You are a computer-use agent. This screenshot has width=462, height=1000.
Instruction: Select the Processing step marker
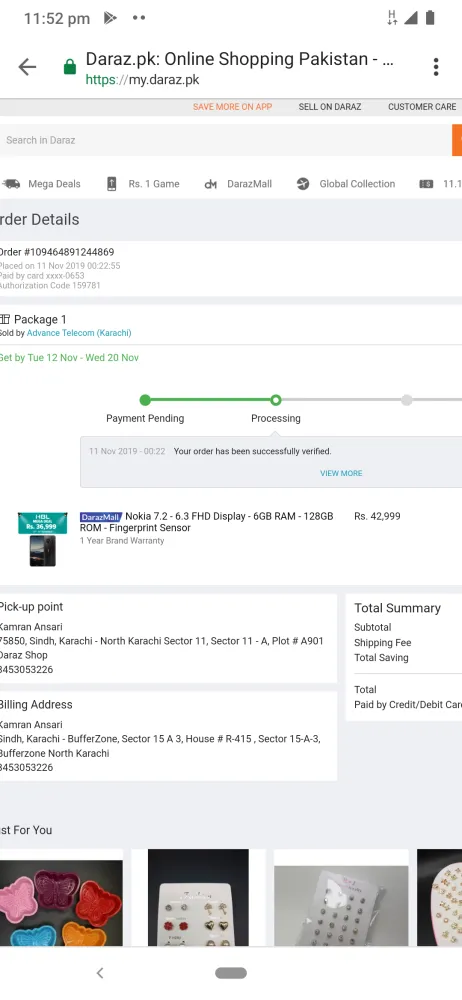[276, 400]
